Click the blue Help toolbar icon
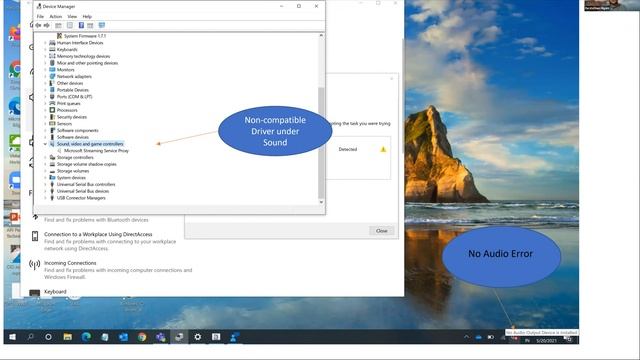Viewport: 640px width, 360px height. [x=81, y=25]
